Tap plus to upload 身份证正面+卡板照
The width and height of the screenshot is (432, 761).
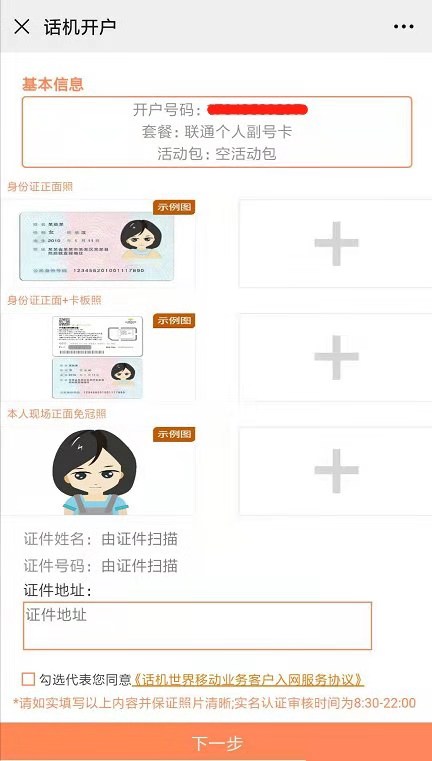[x=336, y=357]
